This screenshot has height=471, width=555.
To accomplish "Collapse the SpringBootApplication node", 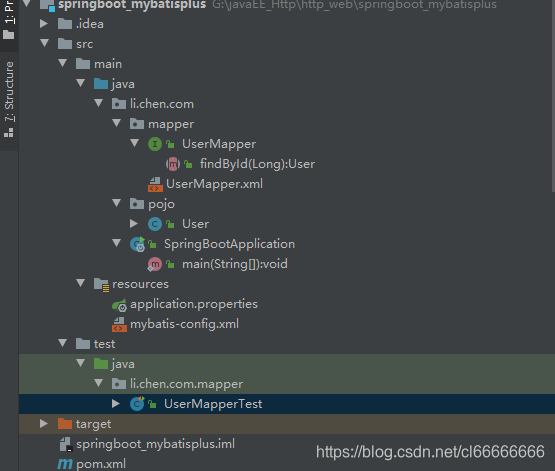I will (x=117, y=243).
